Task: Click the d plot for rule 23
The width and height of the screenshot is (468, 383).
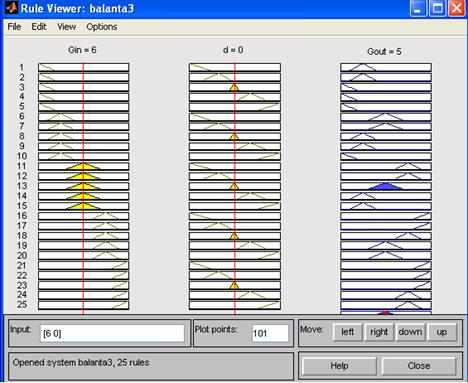Action: tap(235, 285)
